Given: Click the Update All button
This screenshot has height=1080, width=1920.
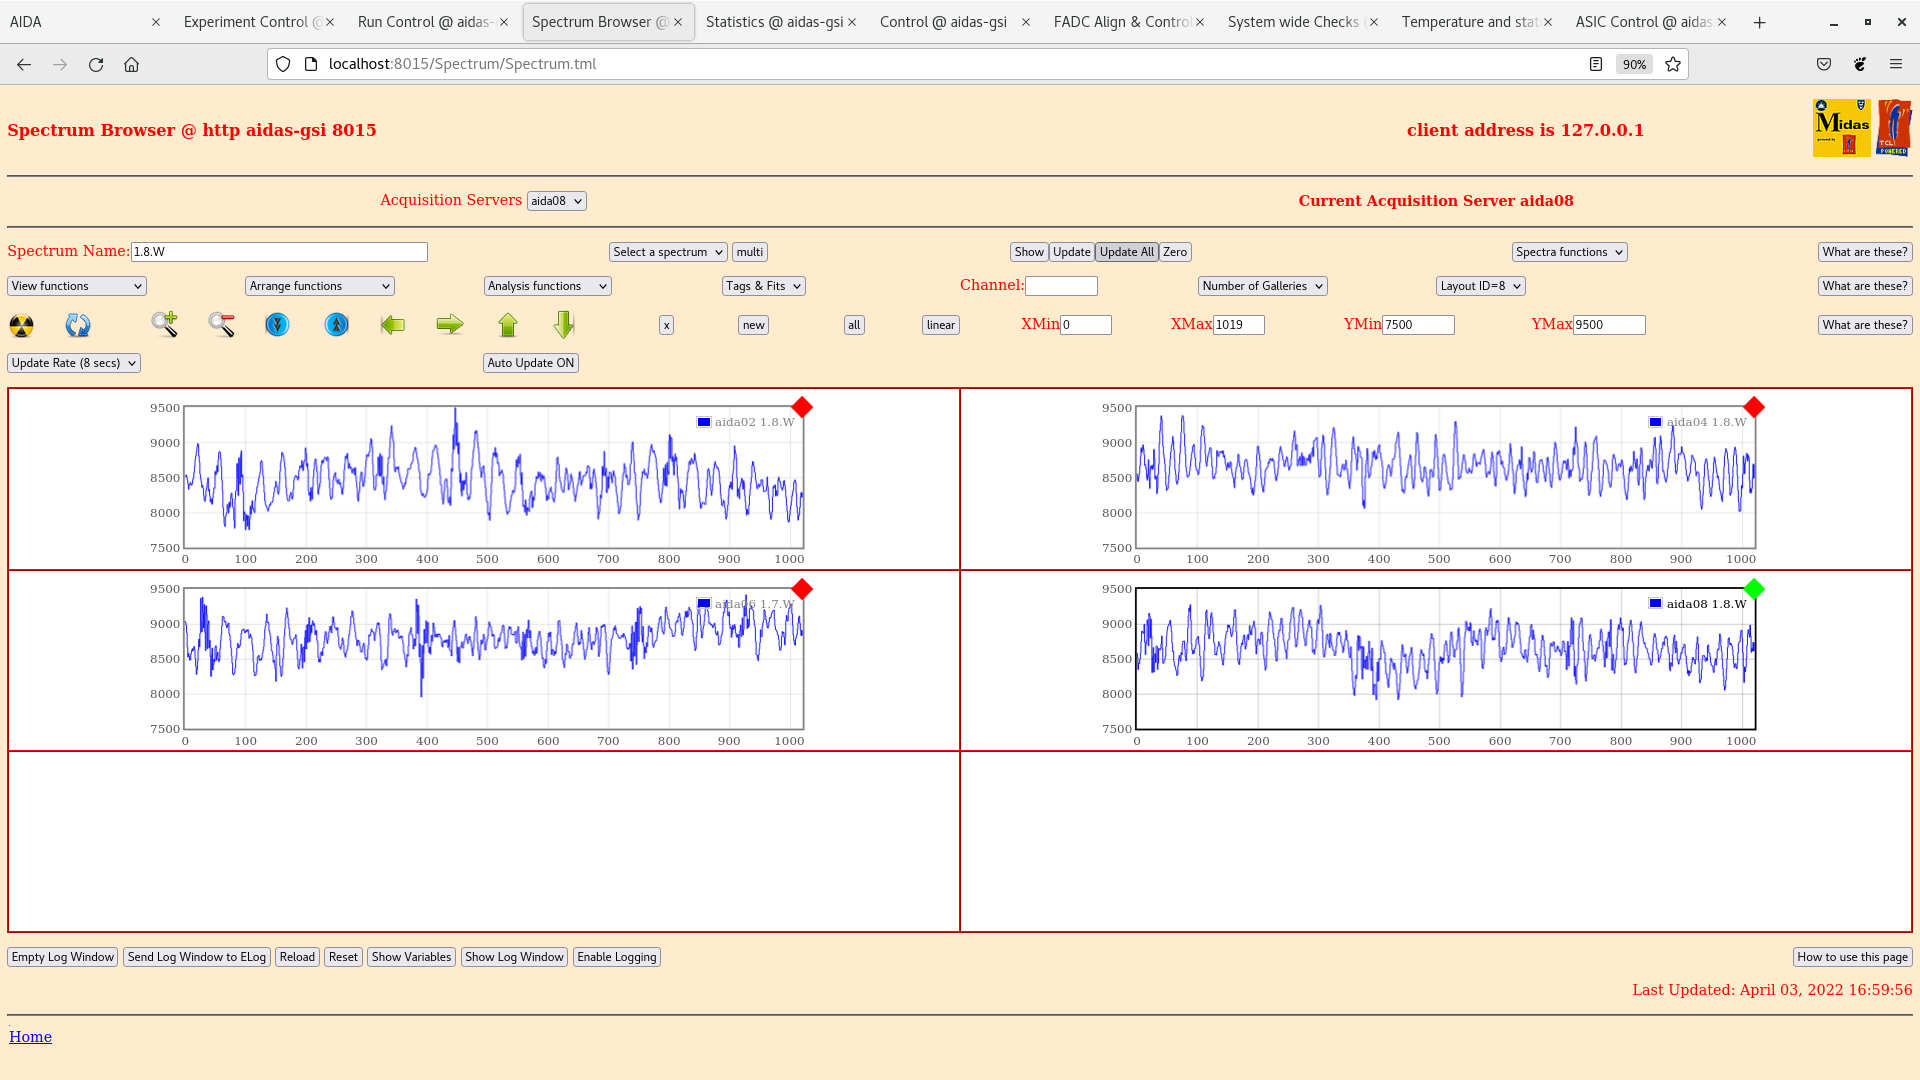Looking at the screenshot, I should coord(1127,252).
